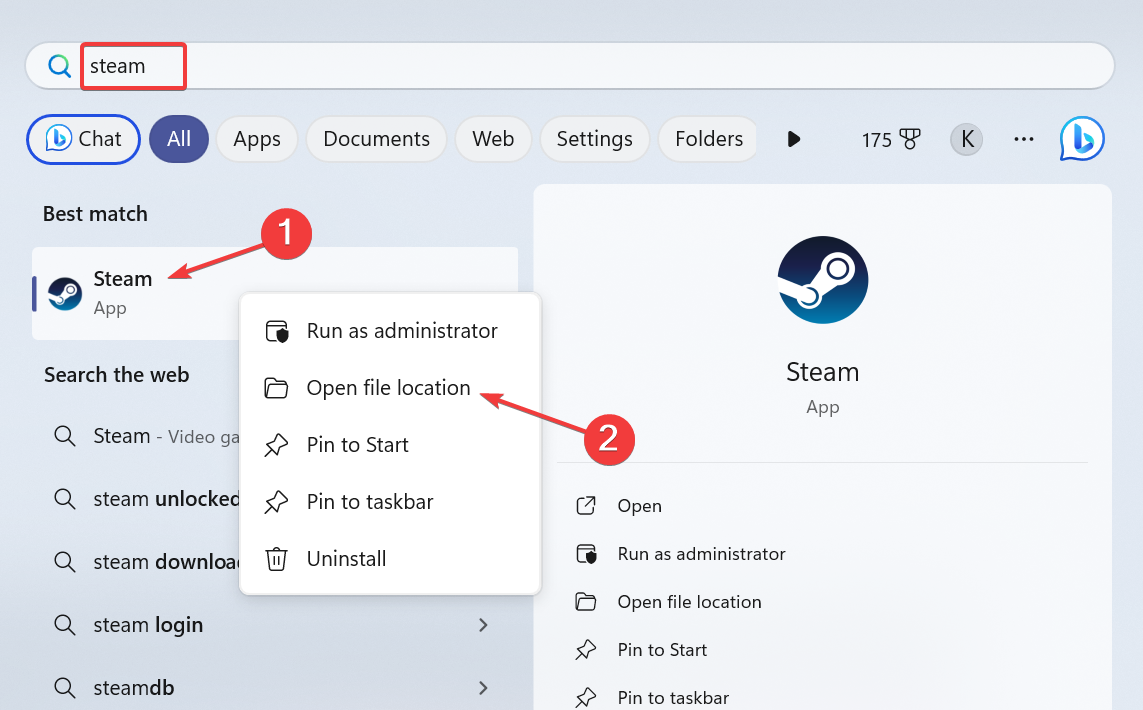
Task: Click the magnifier icon beside "steamdb"
Action: [65, 687]
